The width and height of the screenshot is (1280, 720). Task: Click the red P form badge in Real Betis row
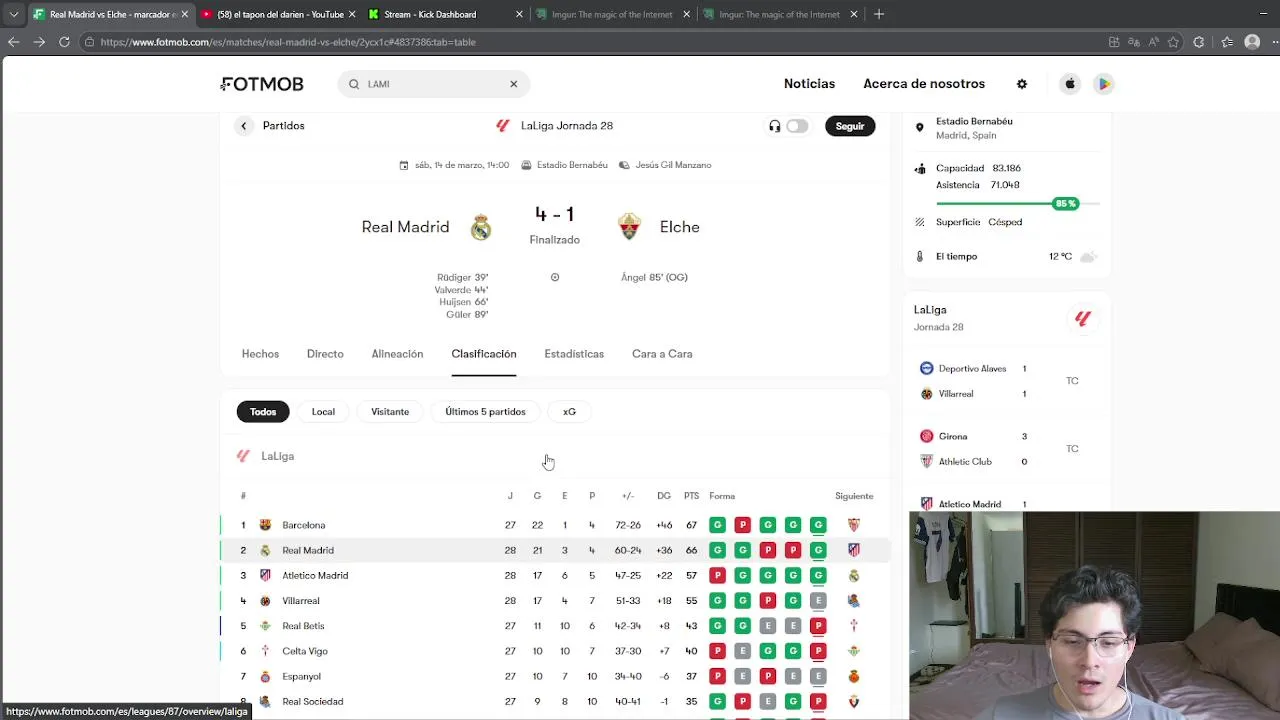[x=818, y=626]
